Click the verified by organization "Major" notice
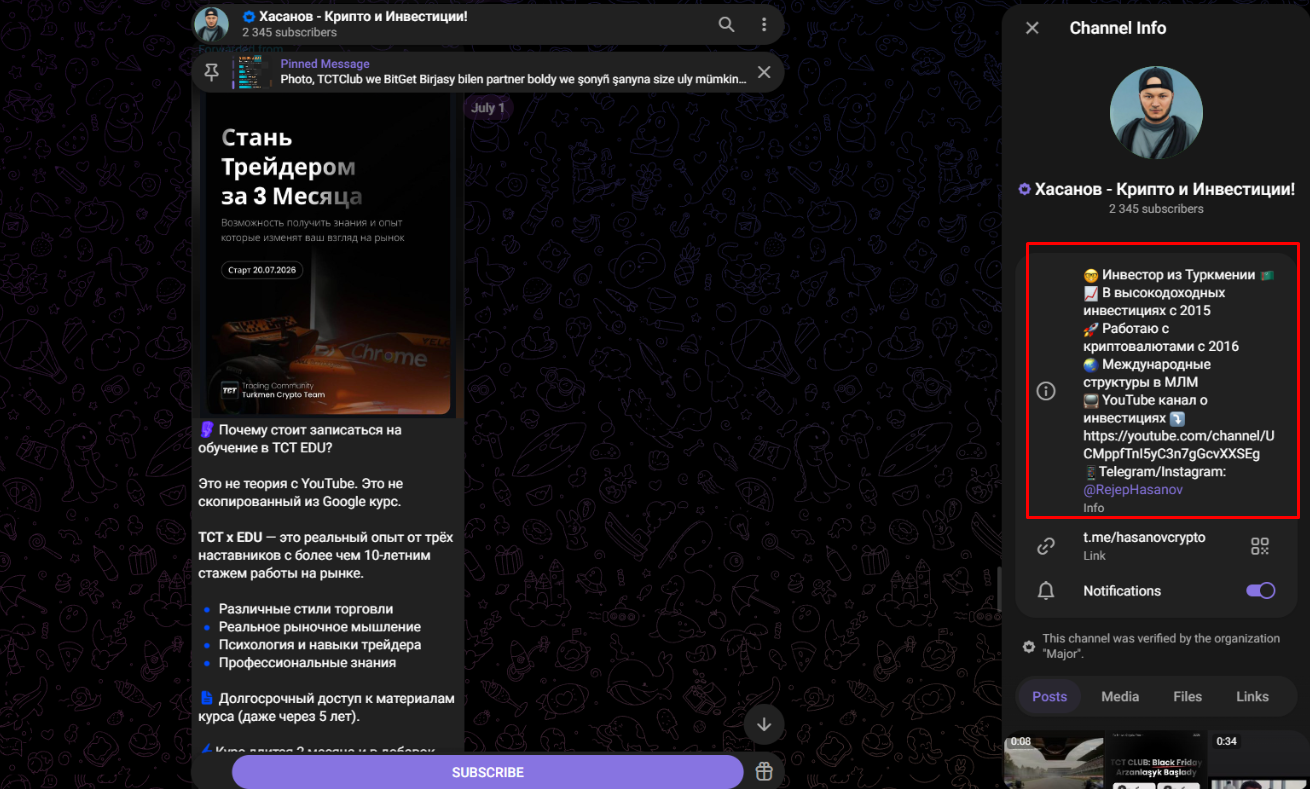The height and width of the screenshot is (789, 1310). pyautogui.click(x=1161, y=646)
